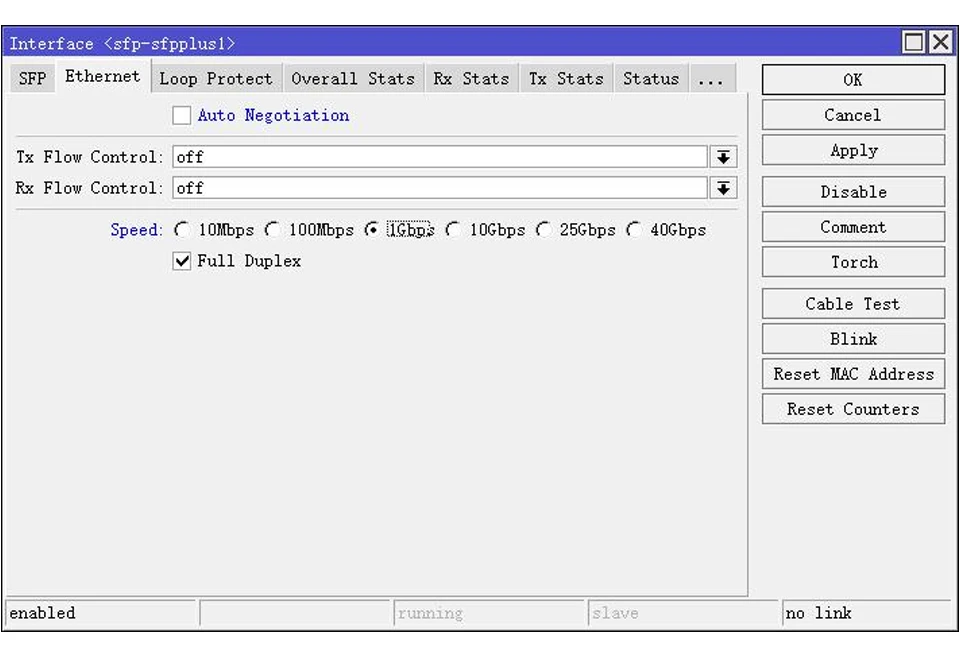This screenshot has width=960, height=653.
Task: Expand the Rx Flow Control dropdown arrow
Action: click(x=723, y=188)
